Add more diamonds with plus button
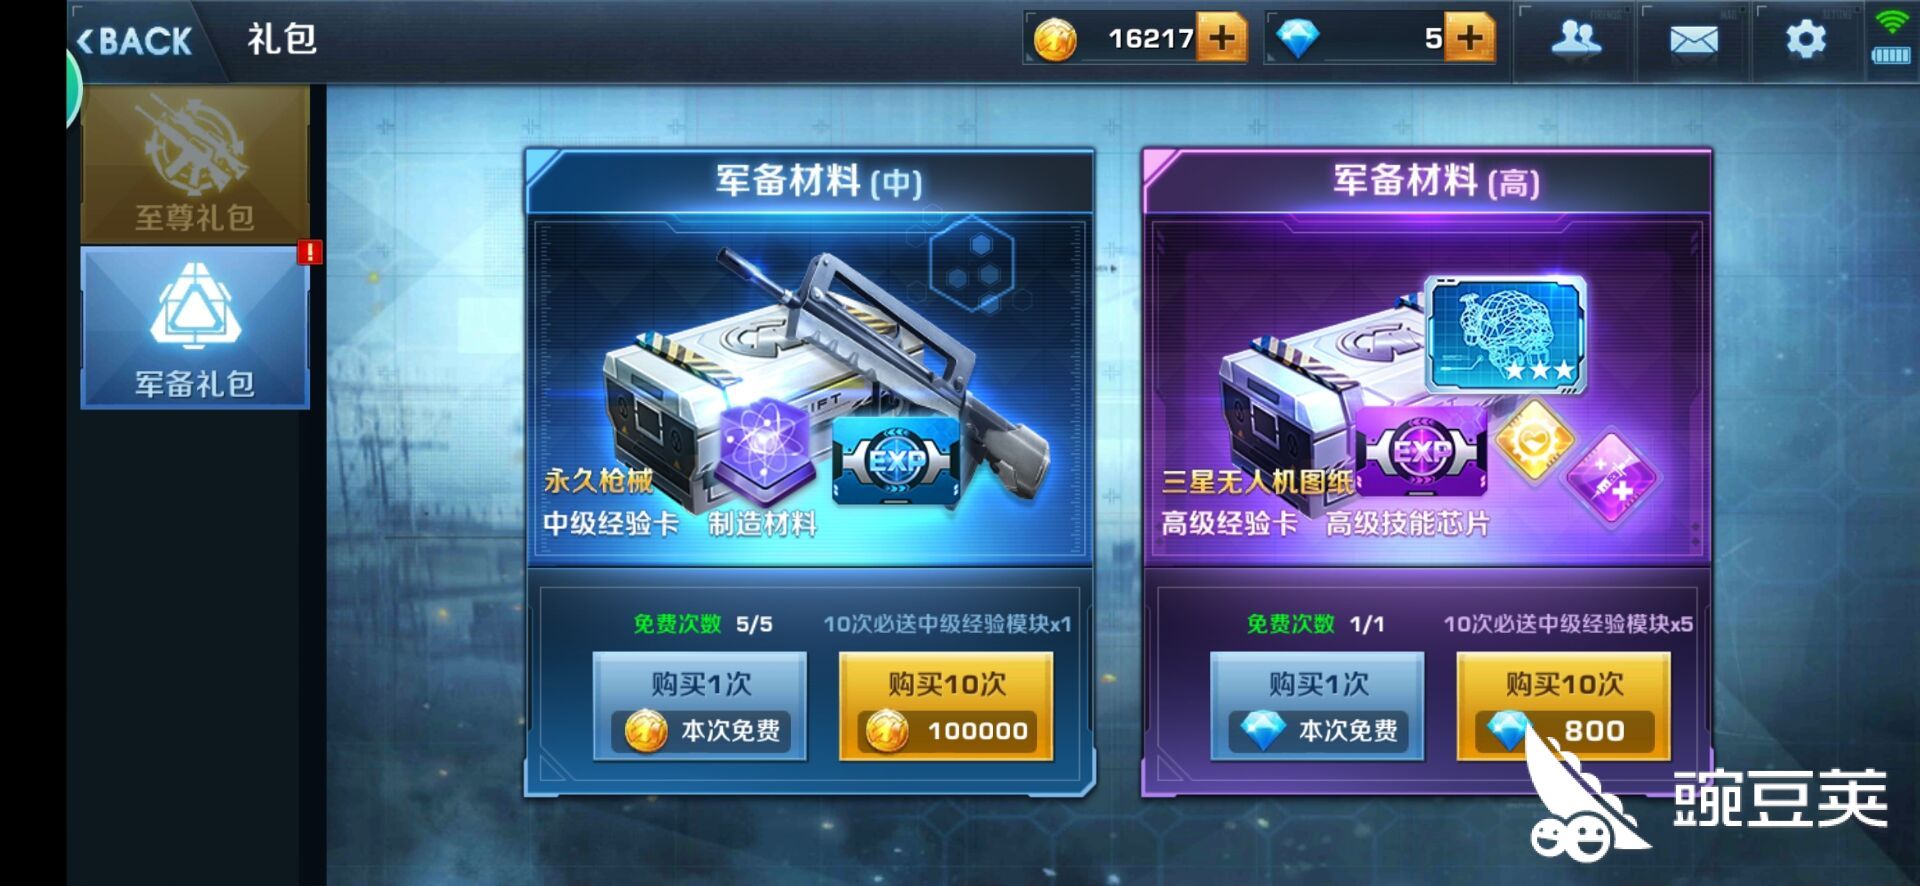1920x886 pixels. (1470, 38)
